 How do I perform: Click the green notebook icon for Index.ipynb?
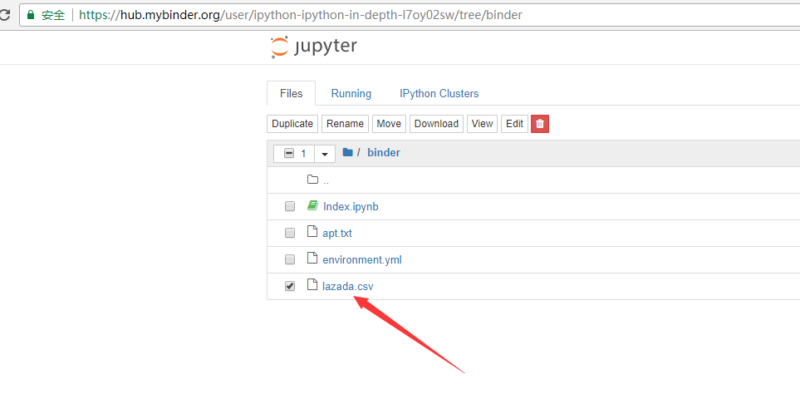tap(312, 206)
